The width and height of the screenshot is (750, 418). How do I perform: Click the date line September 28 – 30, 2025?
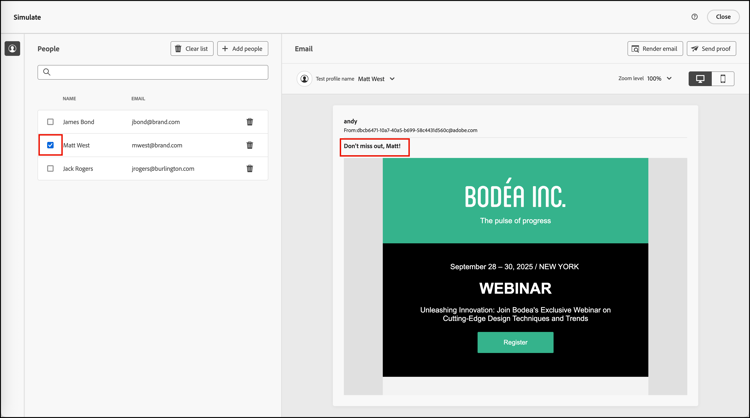coord(514,266)
